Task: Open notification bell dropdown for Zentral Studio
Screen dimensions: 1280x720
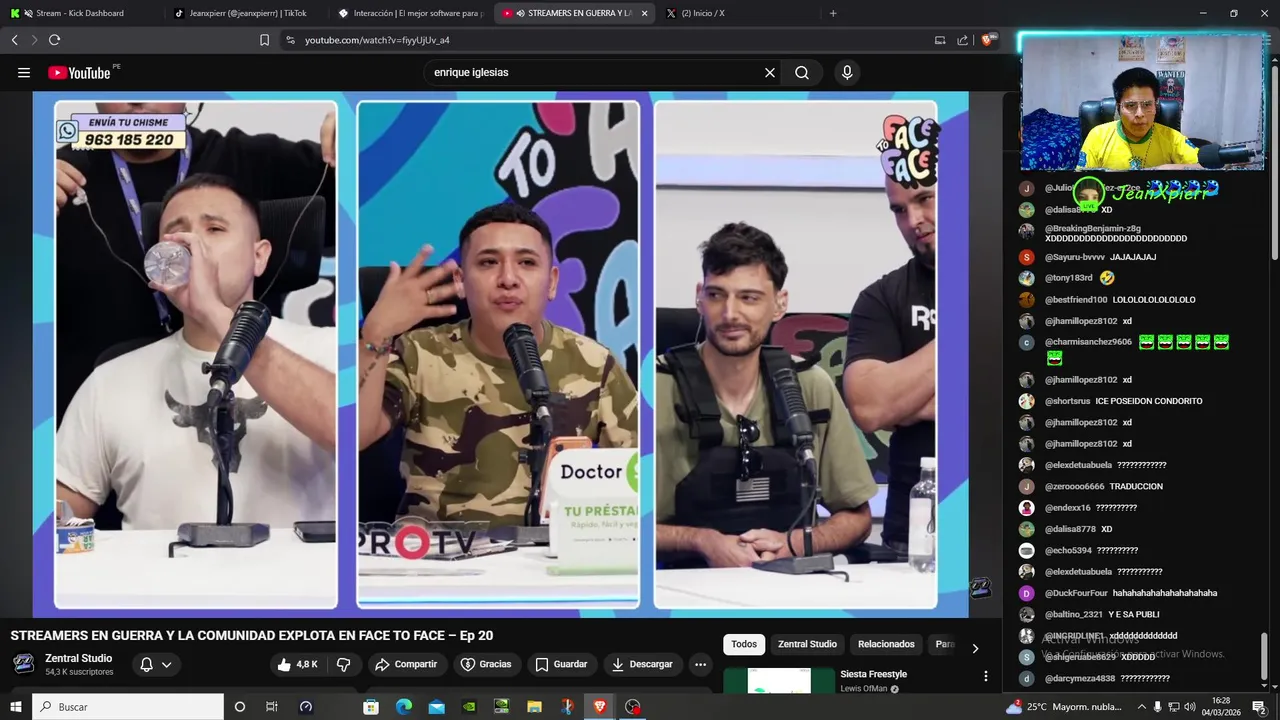Action: [x=155, y=664]
